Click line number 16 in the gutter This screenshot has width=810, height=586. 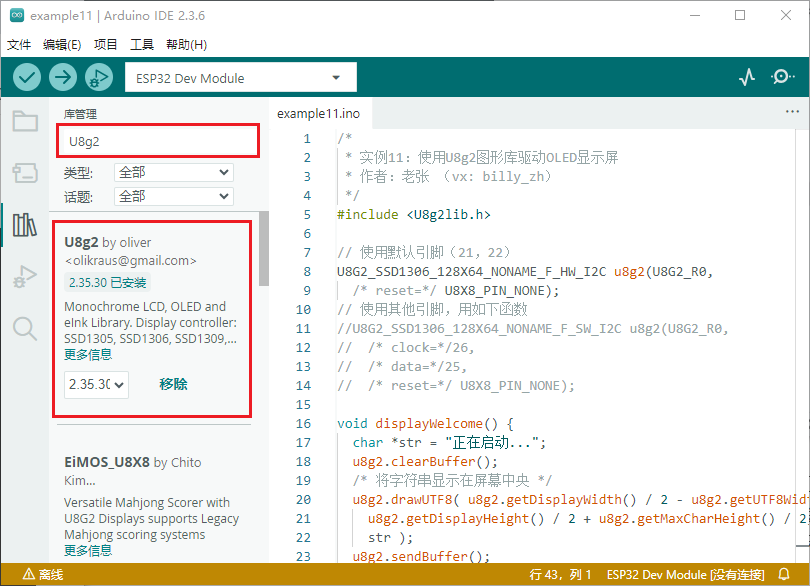[303, 424]
